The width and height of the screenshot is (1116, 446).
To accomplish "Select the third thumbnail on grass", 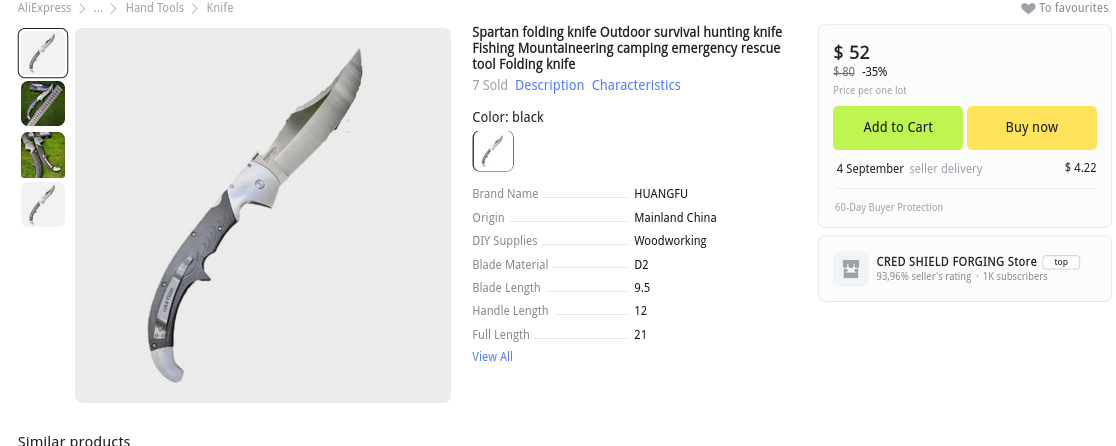I will coord(43,154).
